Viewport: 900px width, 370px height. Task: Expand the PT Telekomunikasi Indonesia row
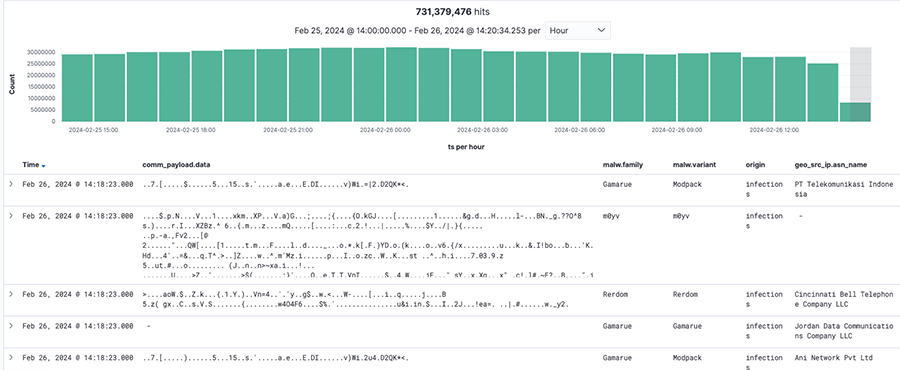pos(10,184)
